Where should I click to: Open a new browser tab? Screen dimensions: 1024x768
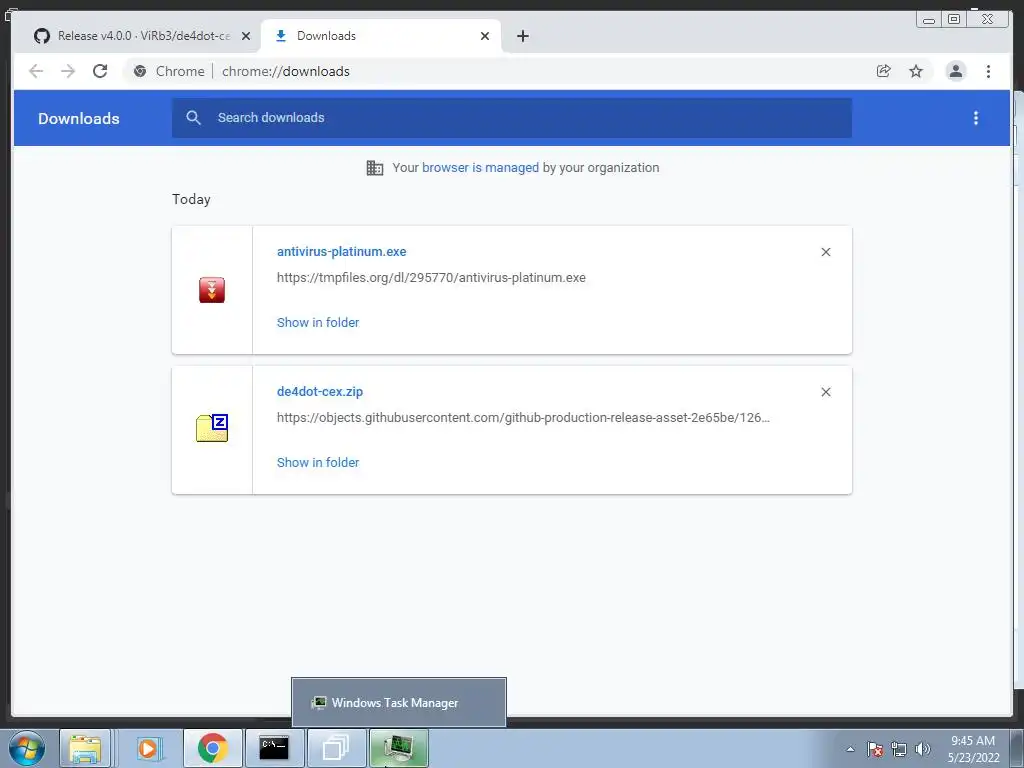(x=522, y=36)
